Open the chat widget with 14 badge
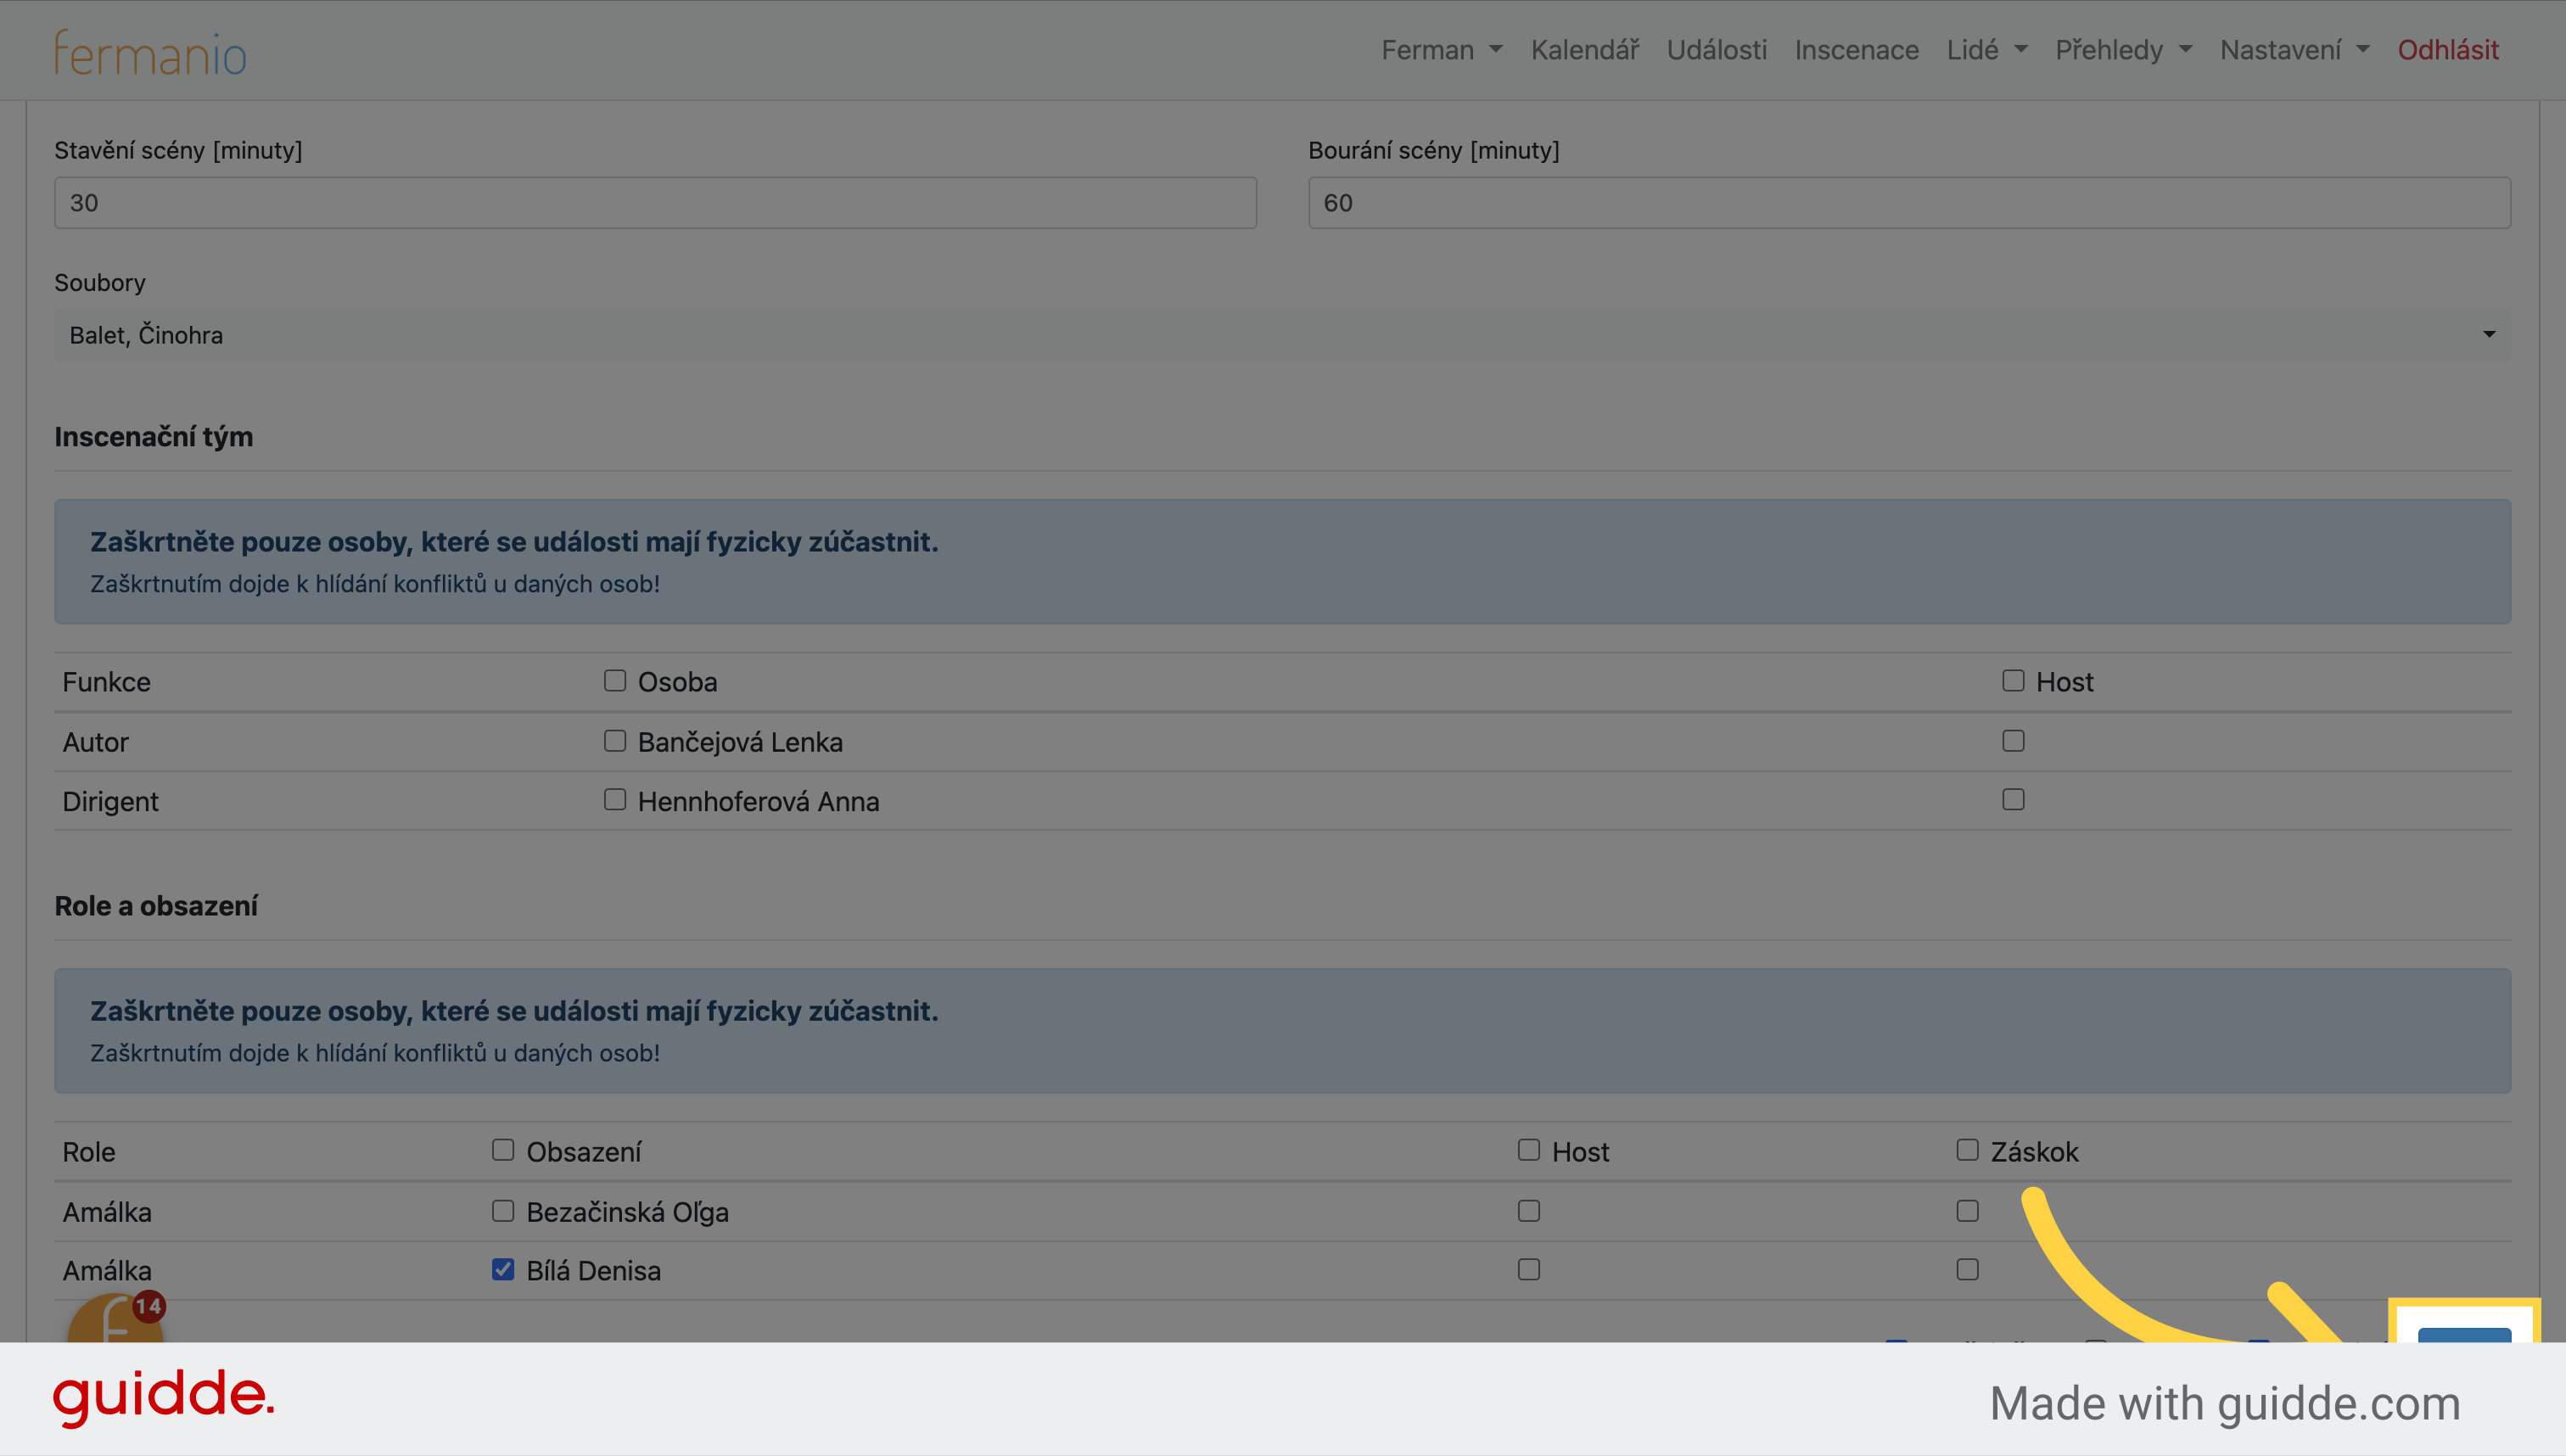Screen dimensions: 2566x1456 pos(115,1318)
